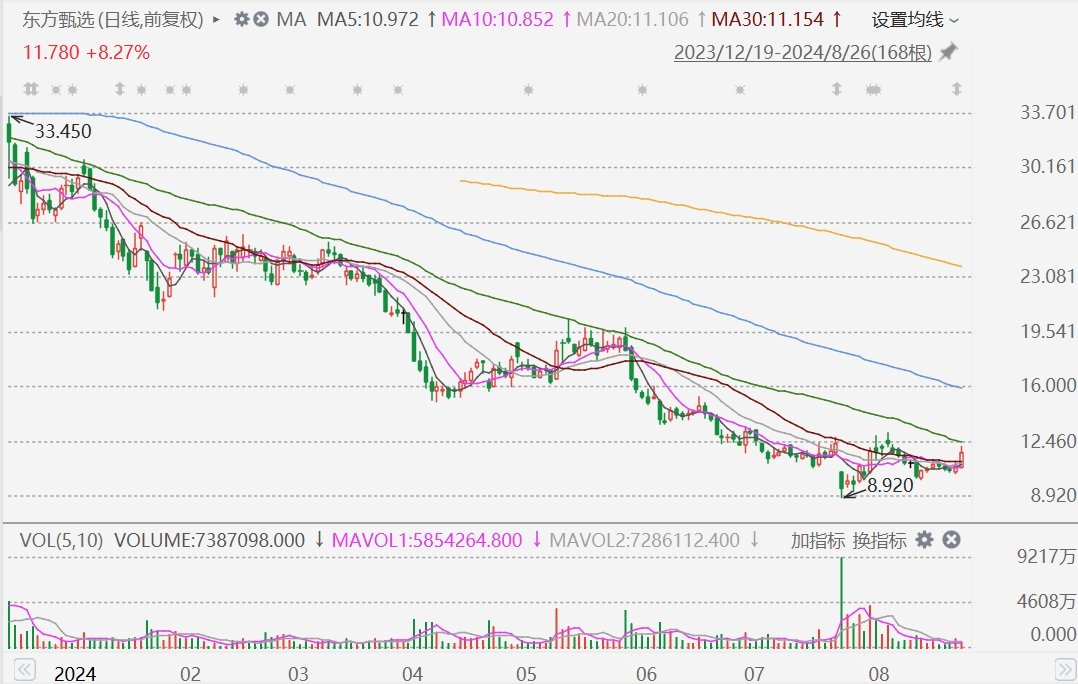Open the date range 2023/12/19-2024/8/26 selector
1078x684 pixels.
pos(802,52)
